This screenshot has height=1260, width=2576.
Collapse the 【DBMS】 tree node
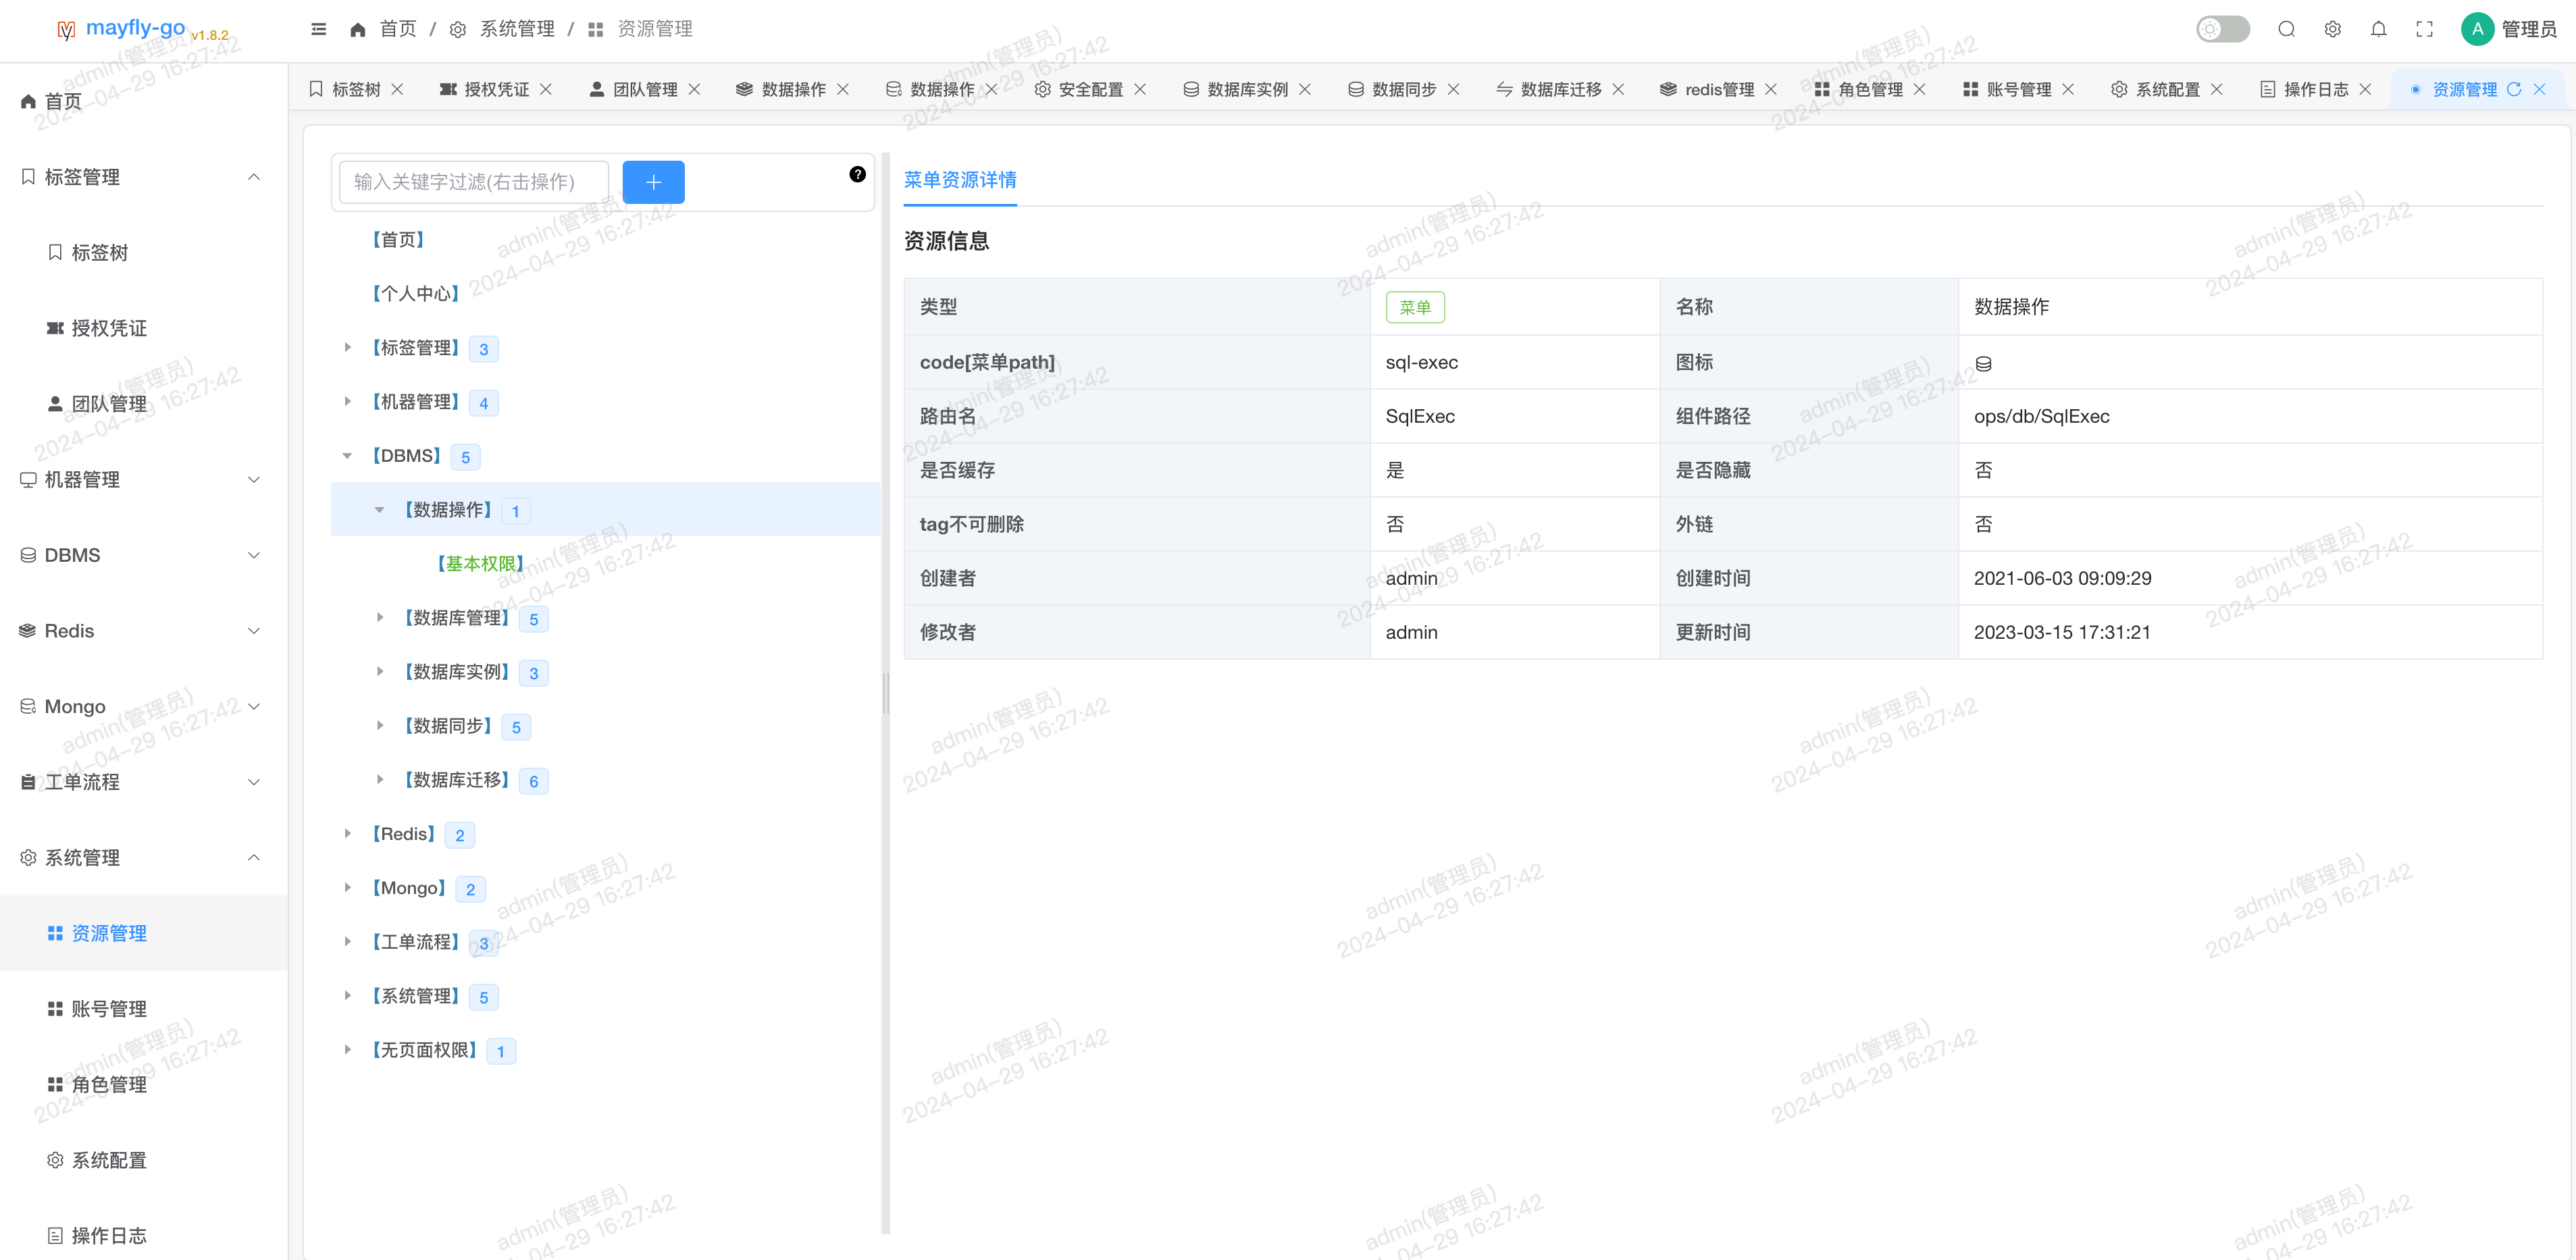click(347, 456)
